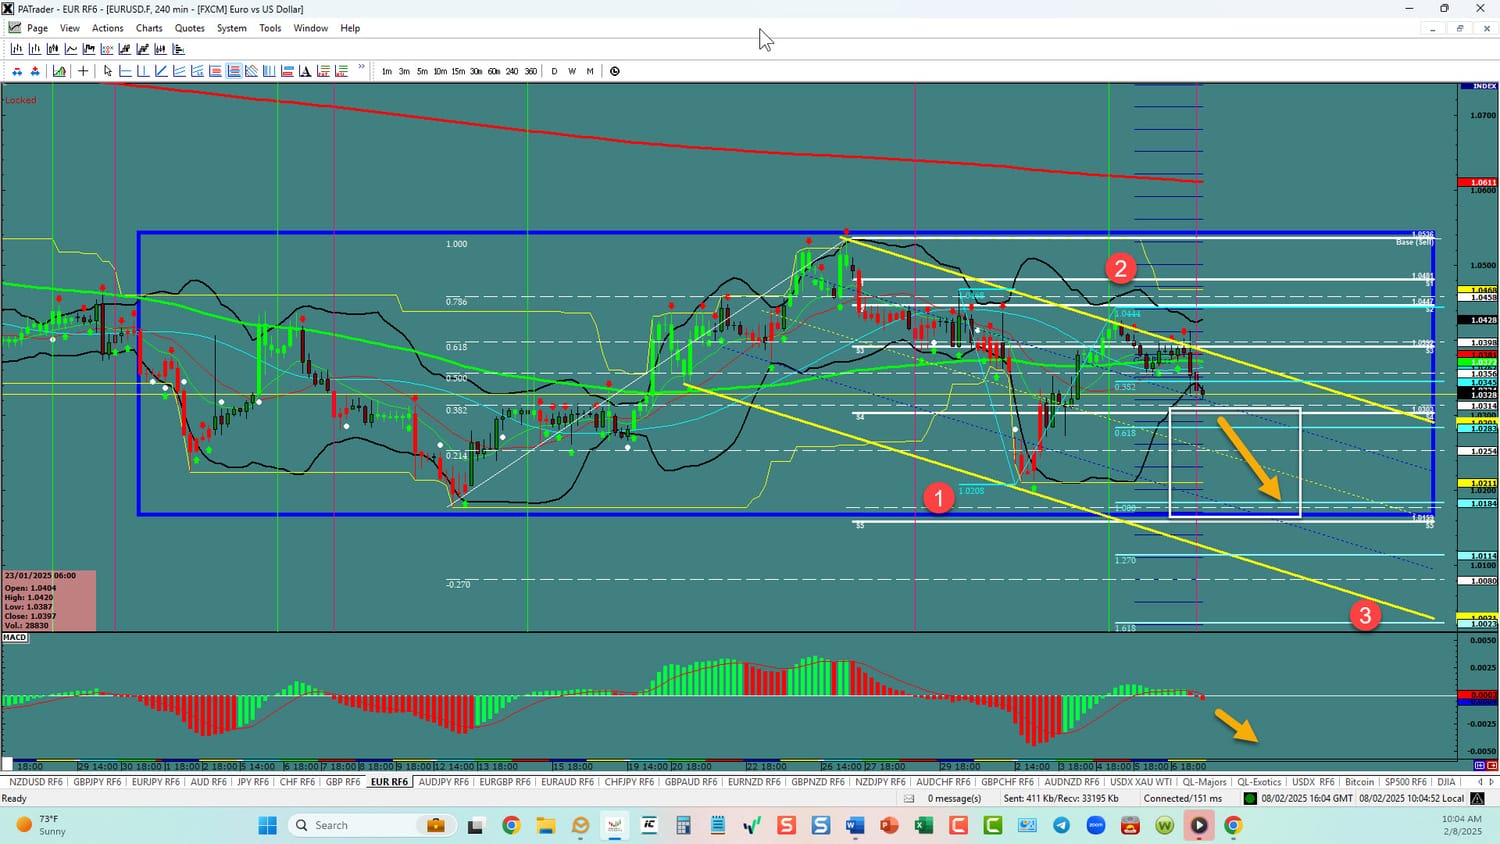Pick the vertical line drawing tool
The image size is (1500, 844).
[143, 71]
